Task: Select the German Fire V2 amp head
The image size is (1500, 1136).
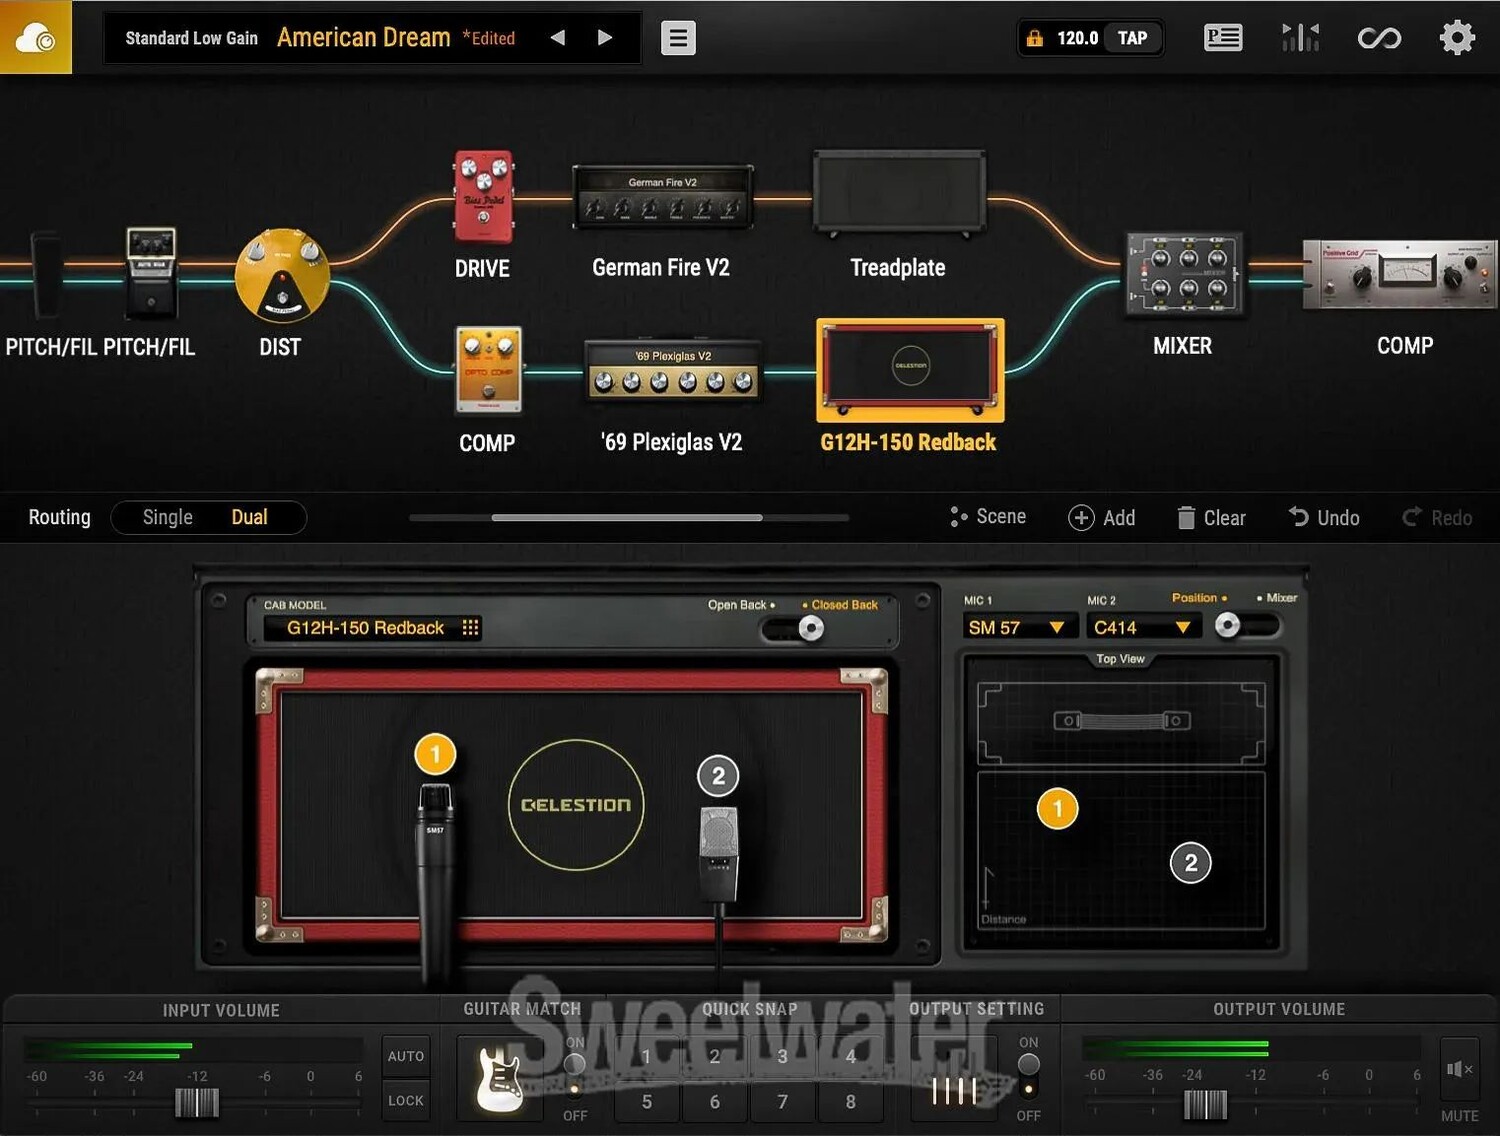Action: coord(662,196)
